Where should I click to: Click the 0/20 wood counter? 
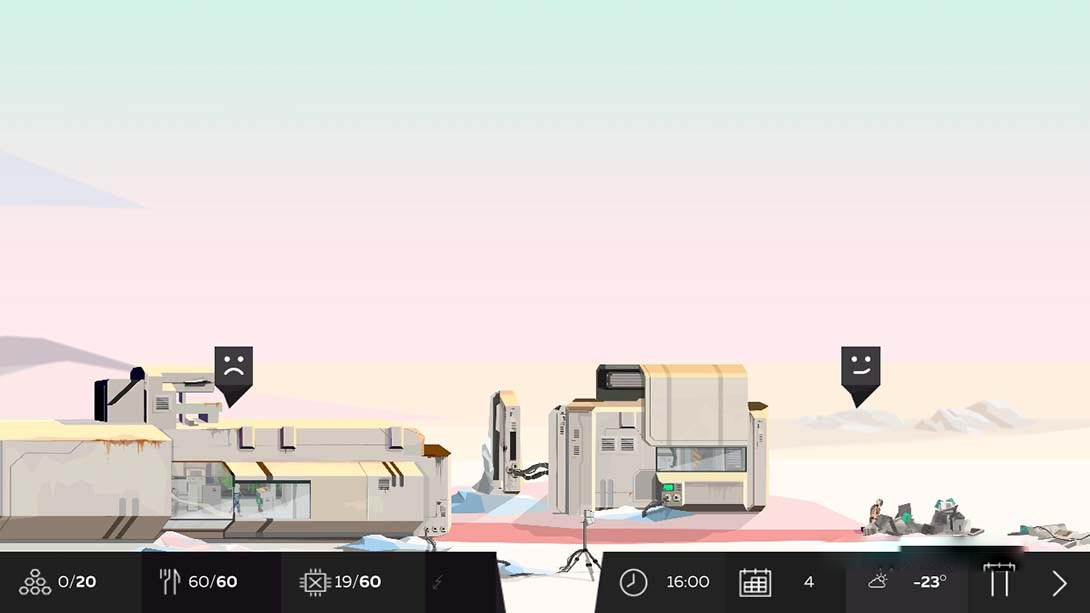77,582
